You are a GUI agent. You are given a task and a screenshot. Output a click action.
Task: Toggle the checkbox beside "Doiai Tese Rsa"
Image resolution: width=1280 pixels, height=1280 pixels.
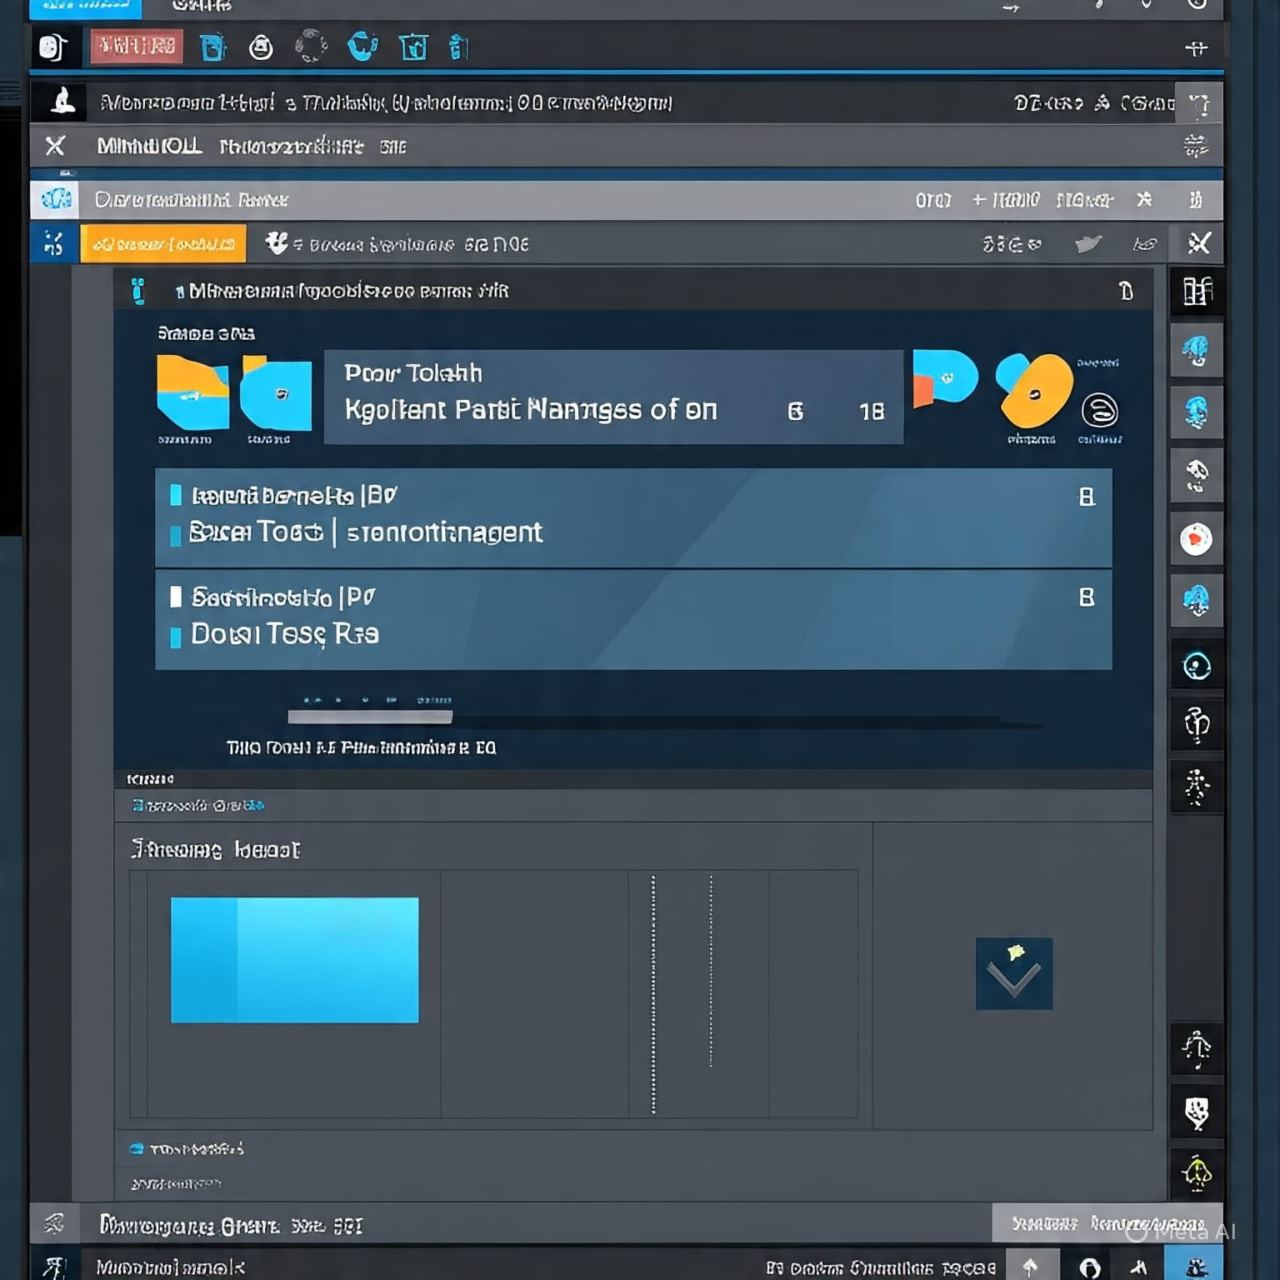(176, 636)
